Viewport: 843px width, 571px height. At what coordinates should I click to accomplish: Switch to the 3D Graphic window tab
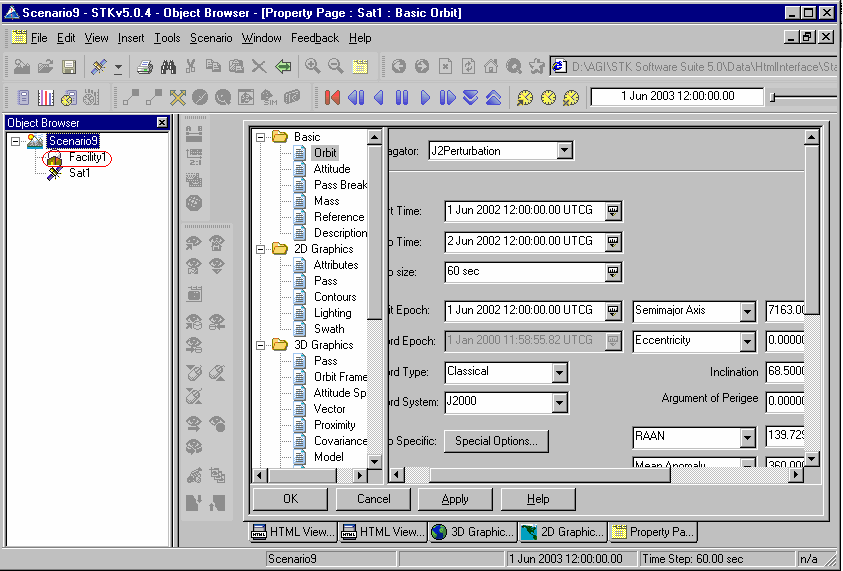[473, 532]
